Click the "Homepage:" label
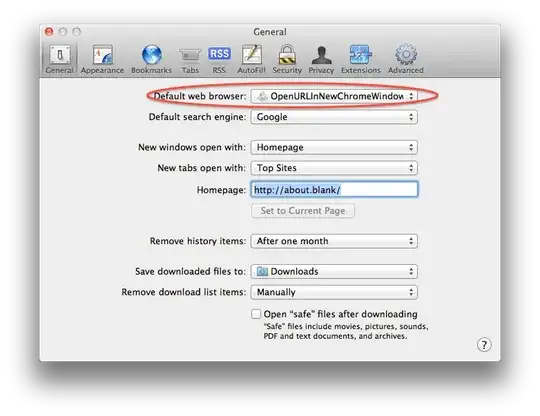Image resolution: width=540 pixels, height=416 pixels. click(x=221, y=190)
